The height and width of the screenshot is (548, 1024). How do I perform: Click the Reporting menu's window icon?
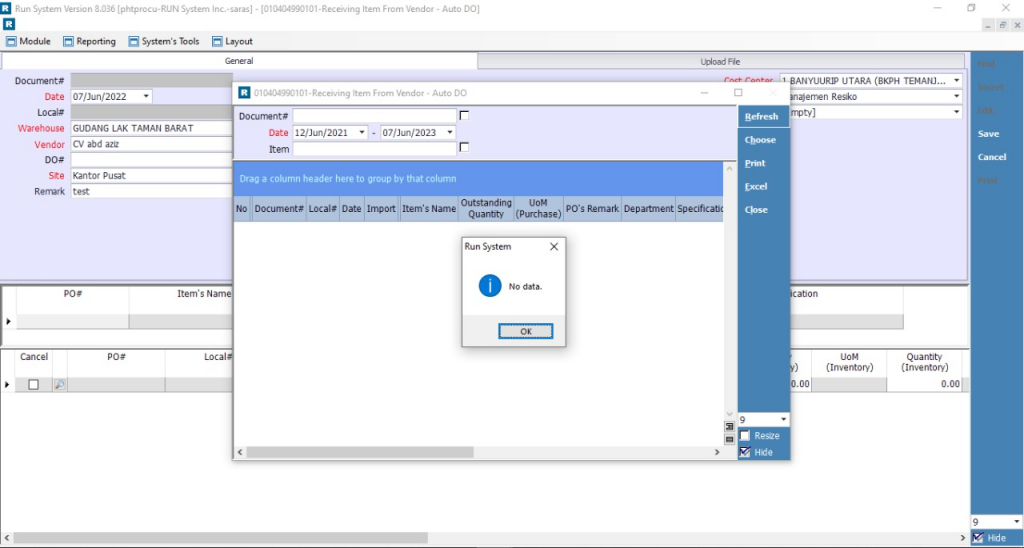point(68,41)
